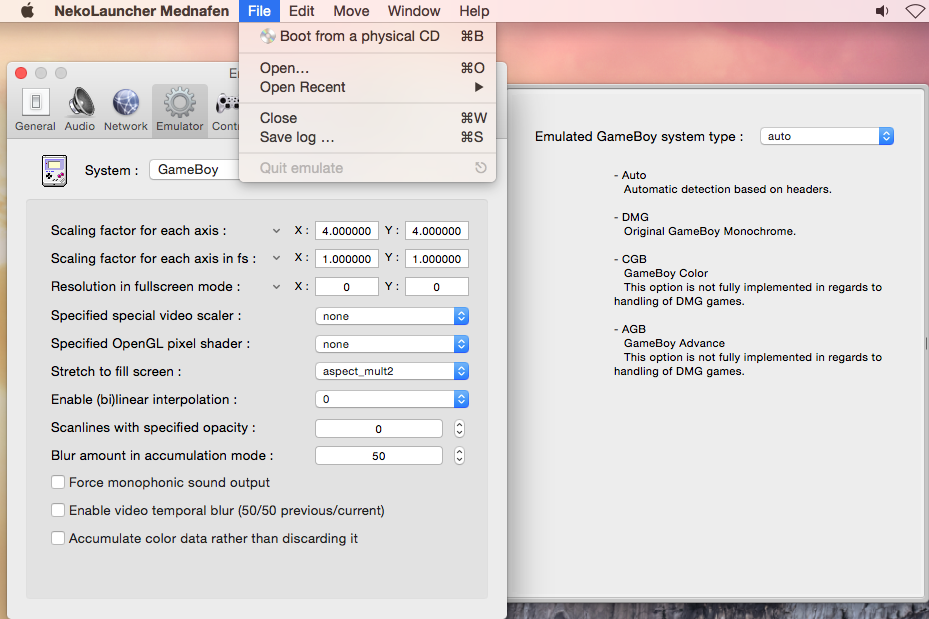Click fullscreen Resolution Y field

click(x=437, y=287)
